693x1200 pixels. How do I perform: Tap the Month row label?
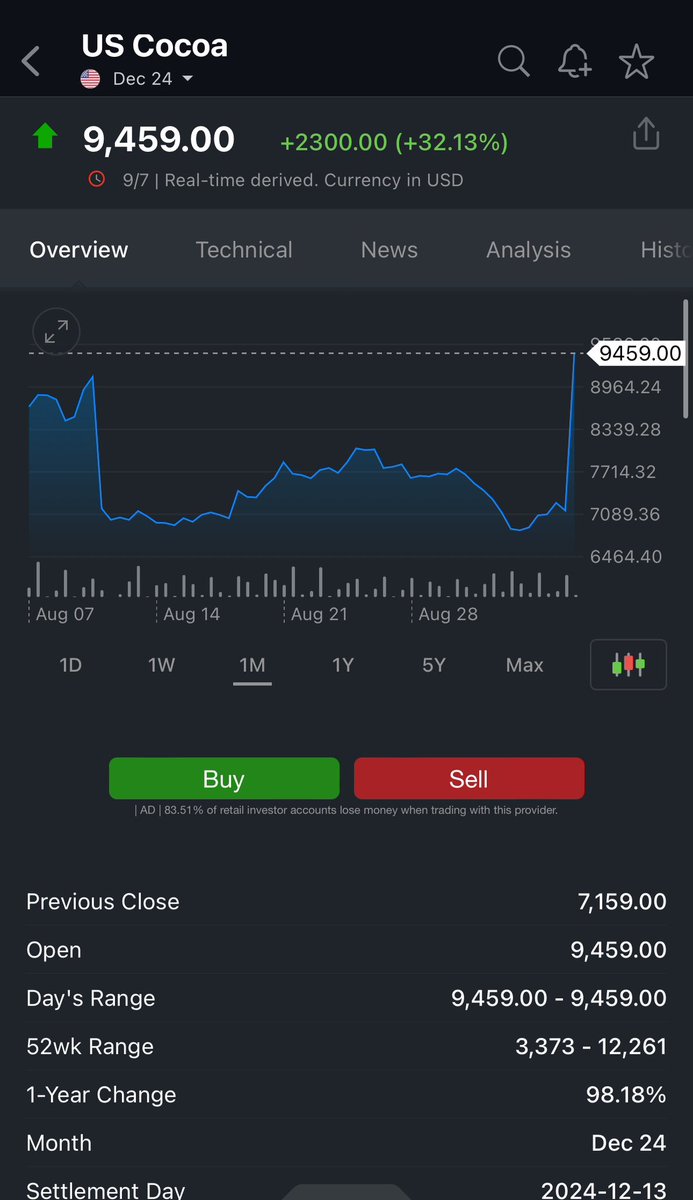tap(59, 1143)
